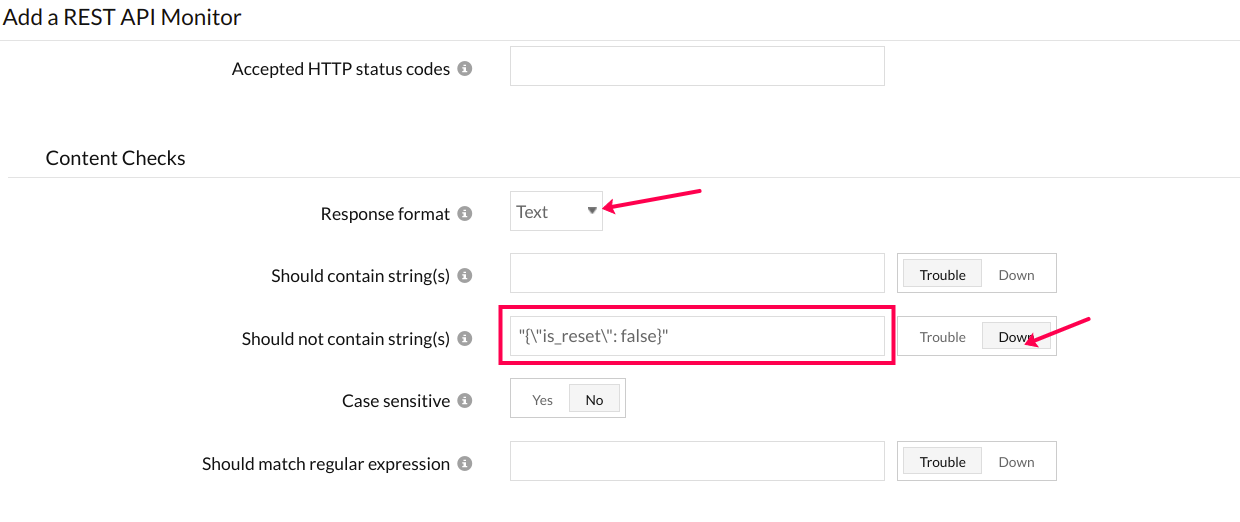This screenshot has width=1240, height=522.
Task: Click the Content Checks section heading
Action: coord(116,158)
